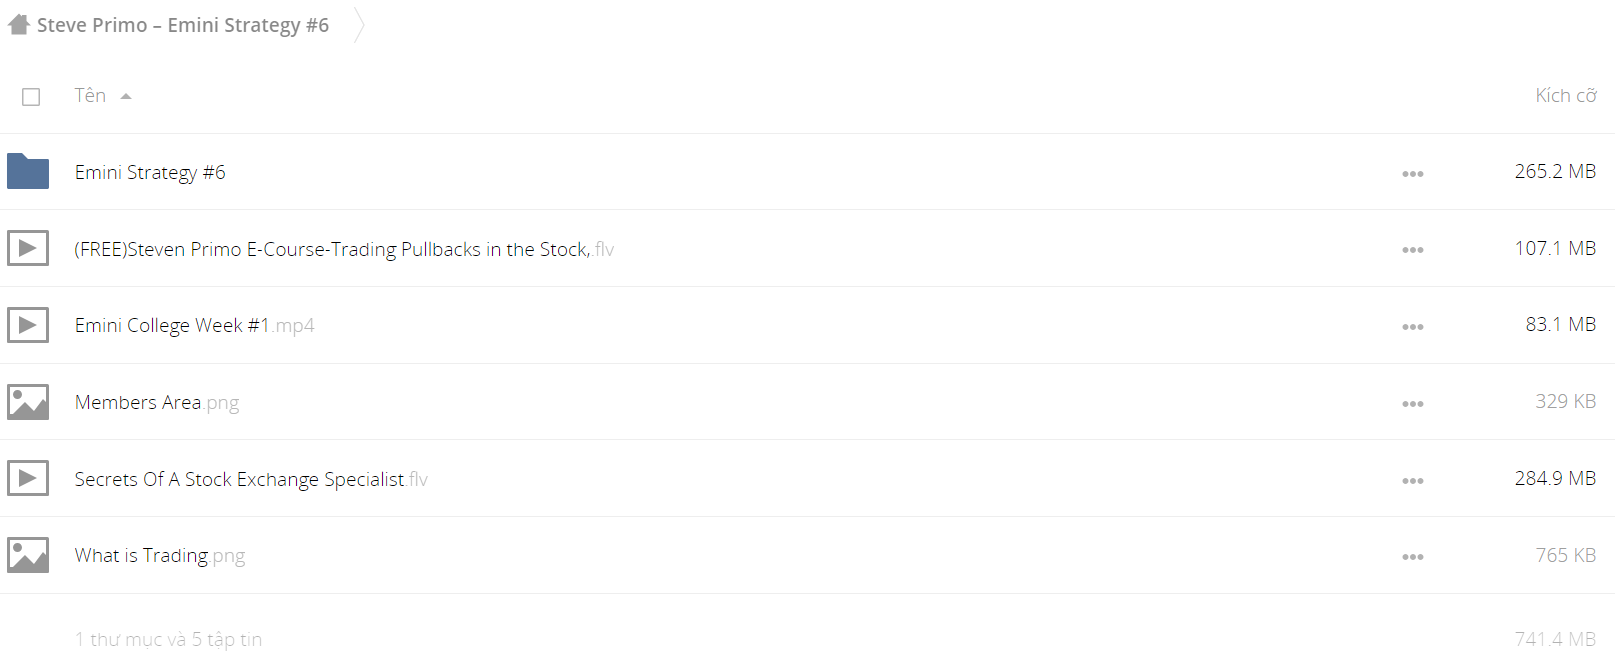
Task: Click image icon for Members Area png
Action: pyautogui.click(x=28, y=402)
